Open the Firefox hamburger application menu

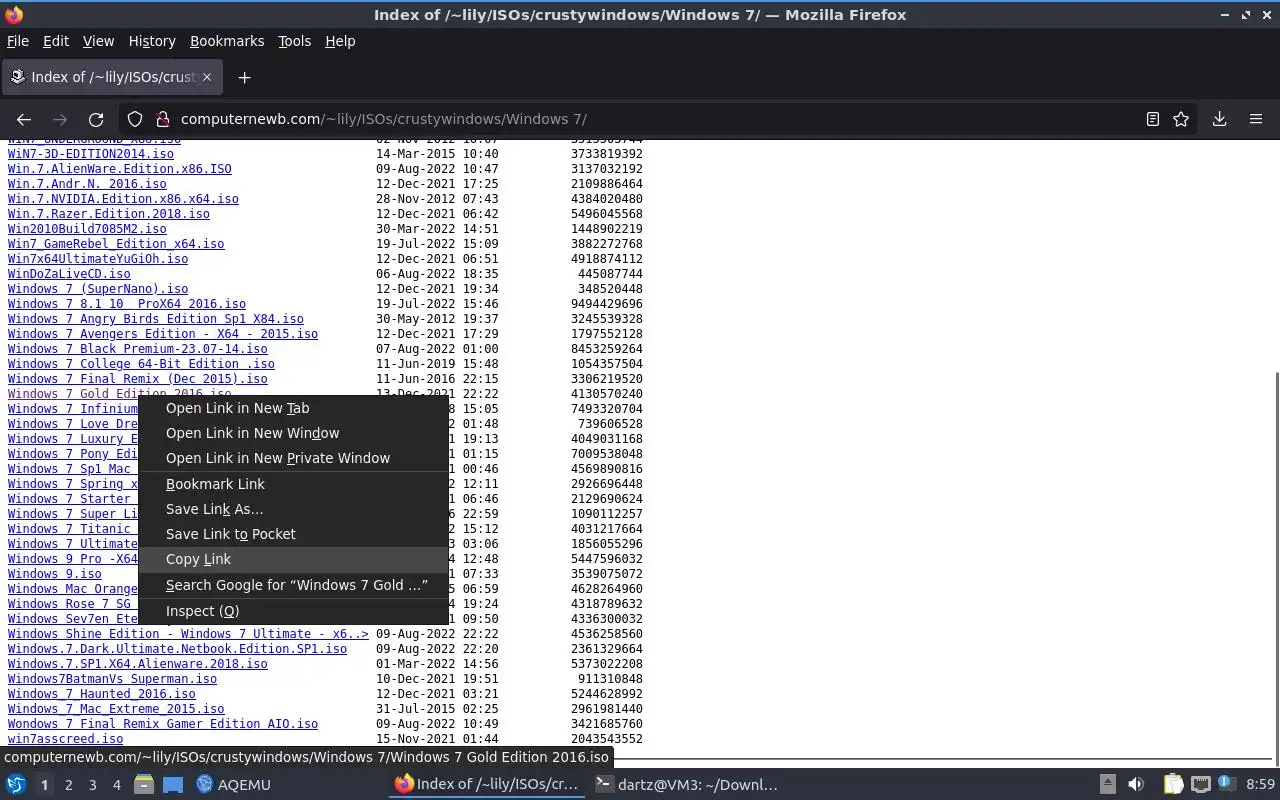click(1256, 119)
